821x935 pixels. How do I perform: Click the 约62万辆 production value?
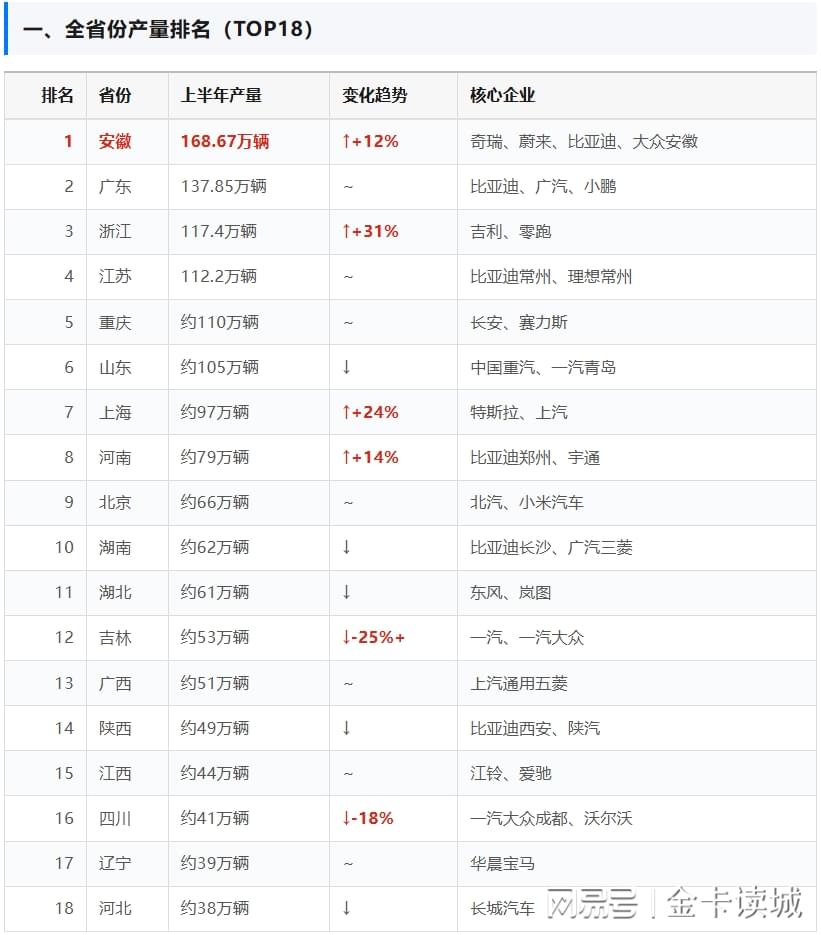[215, 547]
